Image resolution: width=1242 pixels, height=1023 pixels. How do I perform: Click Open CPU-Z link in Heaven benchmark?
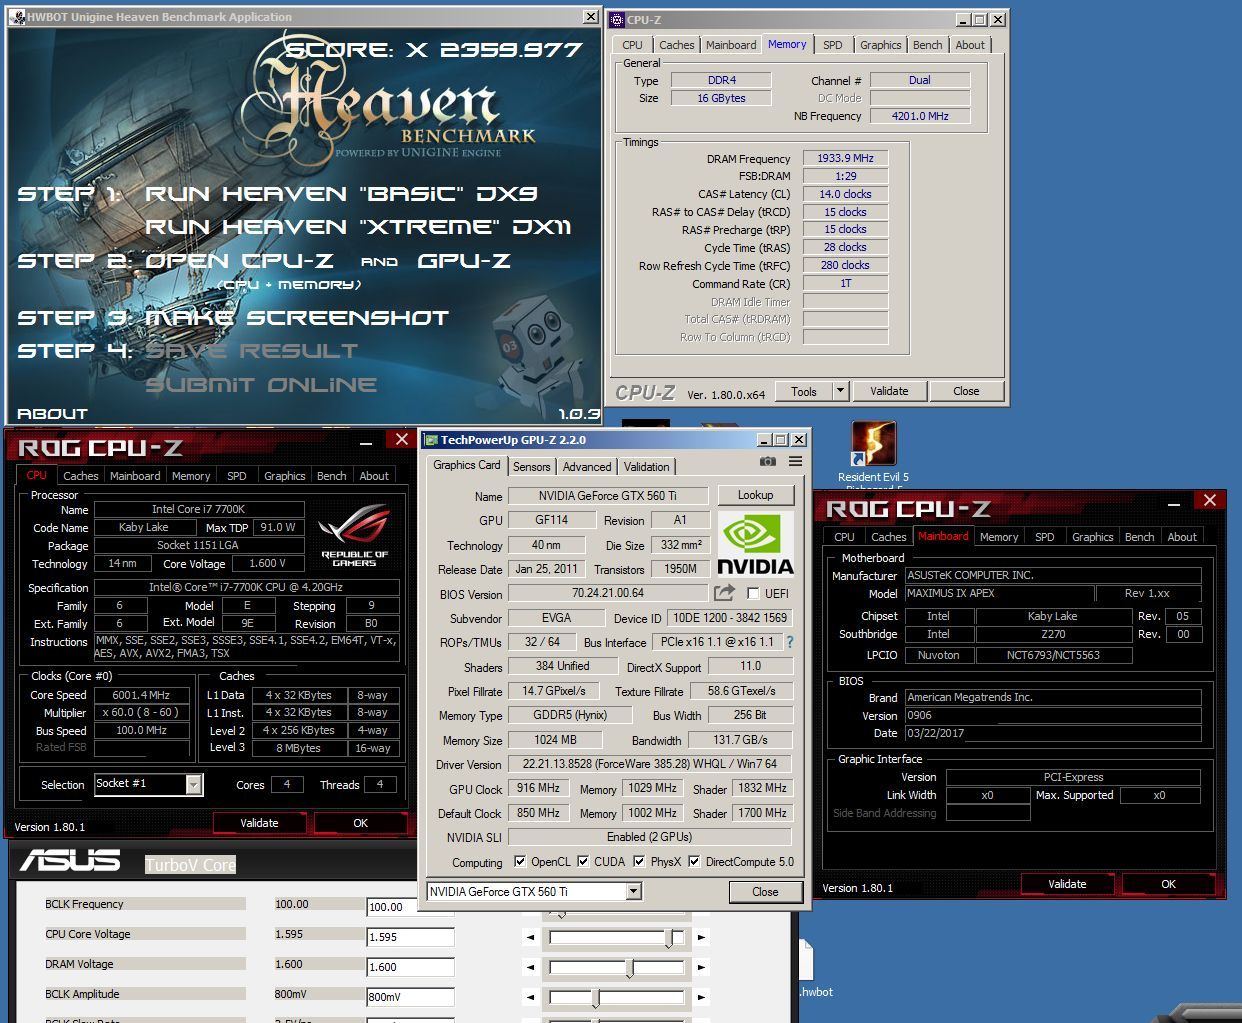239,261
